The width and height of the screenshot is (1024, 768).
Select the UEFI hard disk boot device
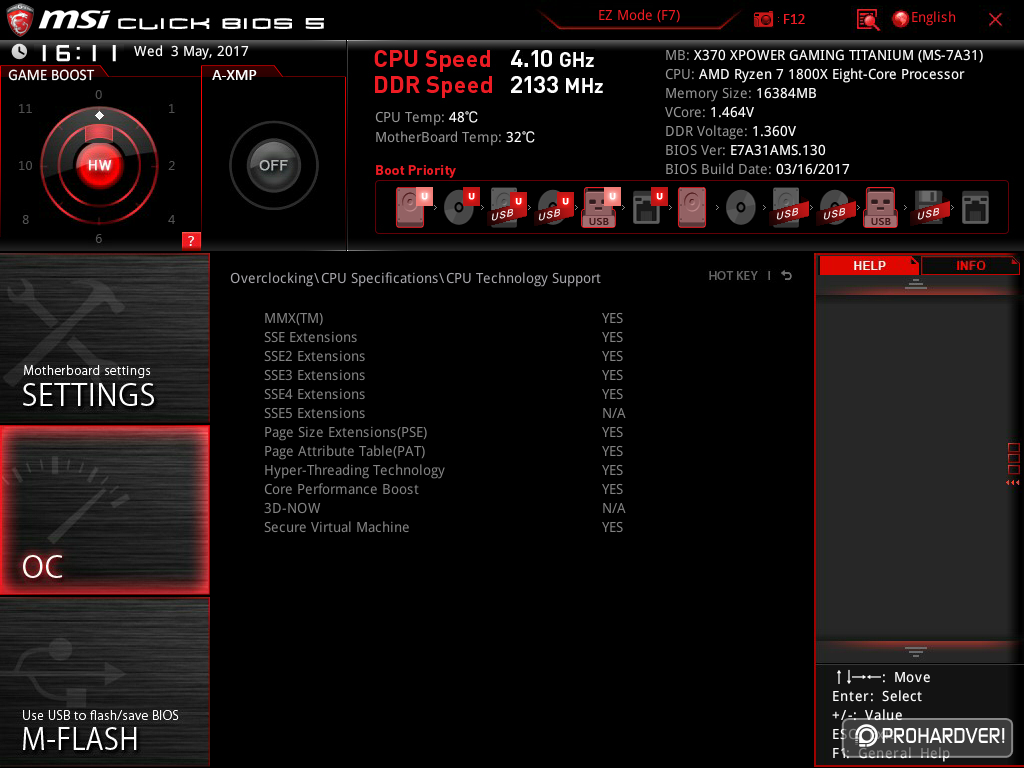point(413,207)
